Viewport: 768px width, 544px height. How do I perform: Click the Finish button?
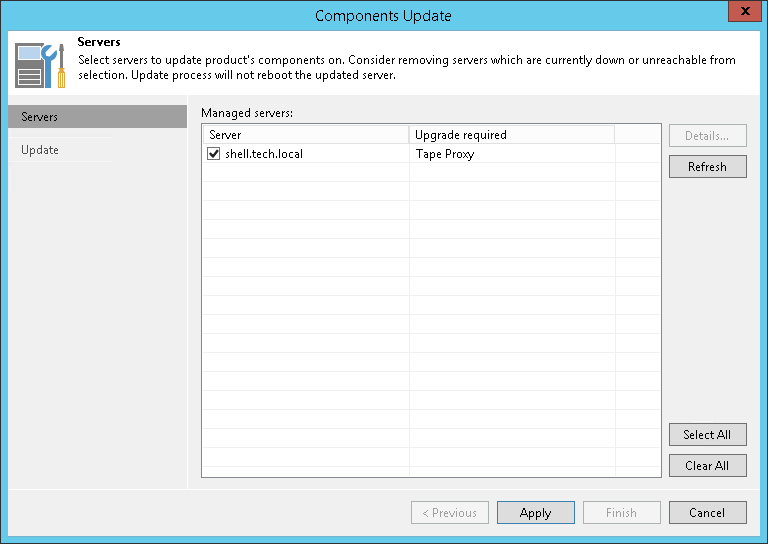click(x=621, y=513)
